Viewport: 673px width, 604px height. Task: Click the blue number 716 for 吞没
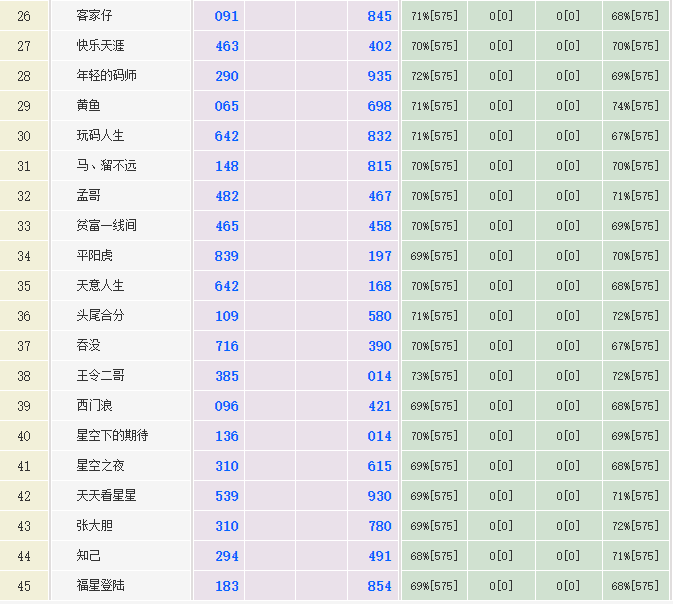click(227, 346)
